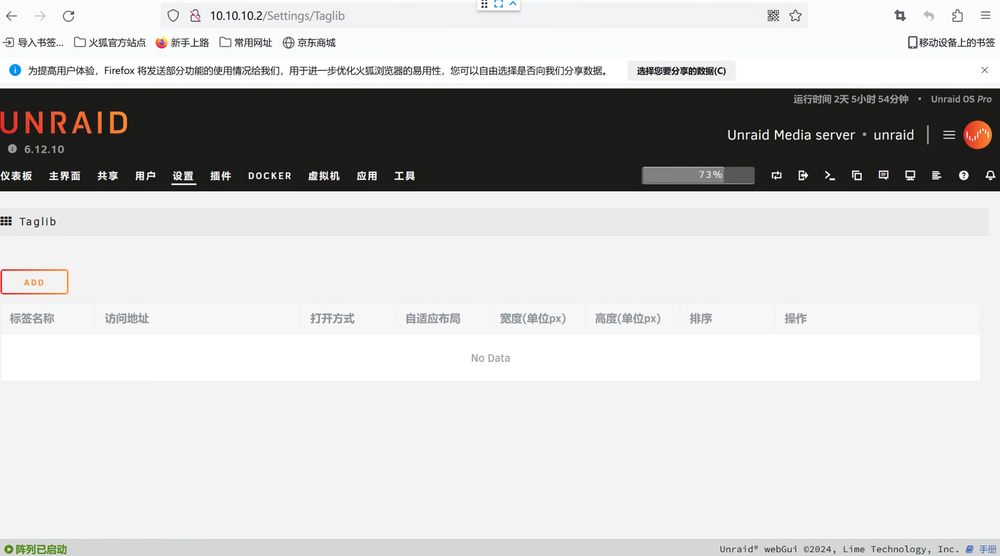Click the grid icon beside Taglib title
Image resolution: width=1000 pixels, height=556 pixels.
tap(6, 221)
